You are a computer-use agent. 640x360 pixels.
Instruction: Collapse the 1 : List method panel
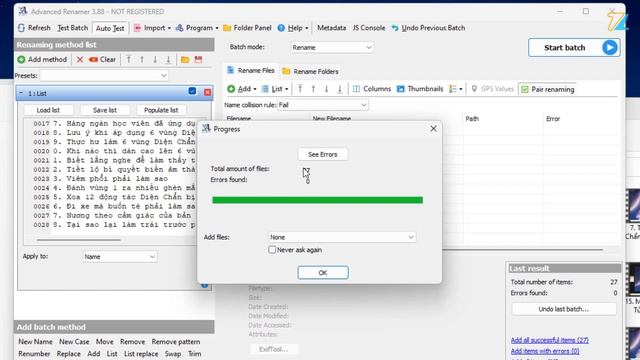21,93
